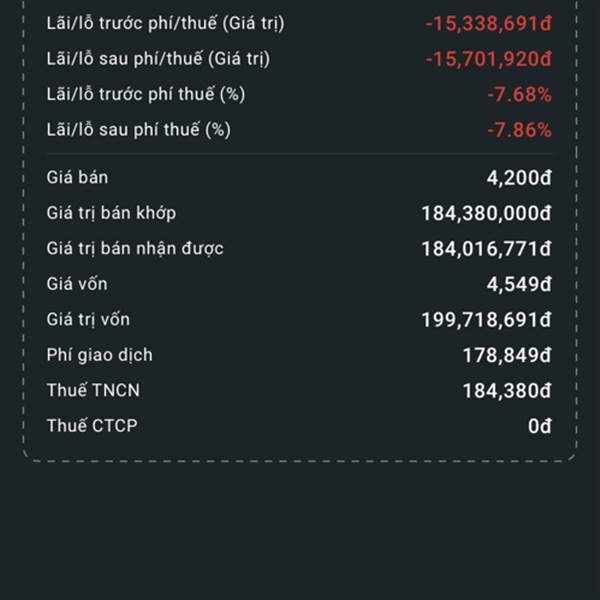600x600 pixels.
Task: Click the 199,718,691đ cost value
Action: pyautogui.click(x=486, y=320)
